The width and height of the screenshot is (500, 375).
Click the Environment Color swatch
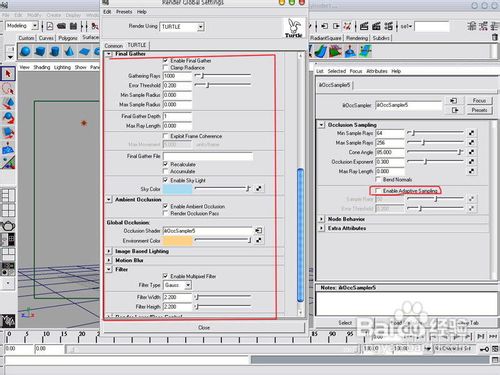tap(177, 240)
